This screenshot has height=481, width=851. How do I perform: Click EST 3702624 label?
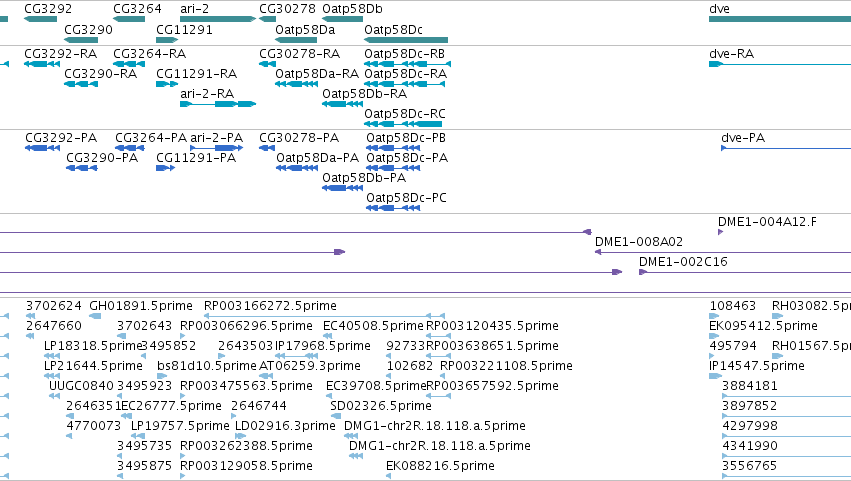point(54,306)
